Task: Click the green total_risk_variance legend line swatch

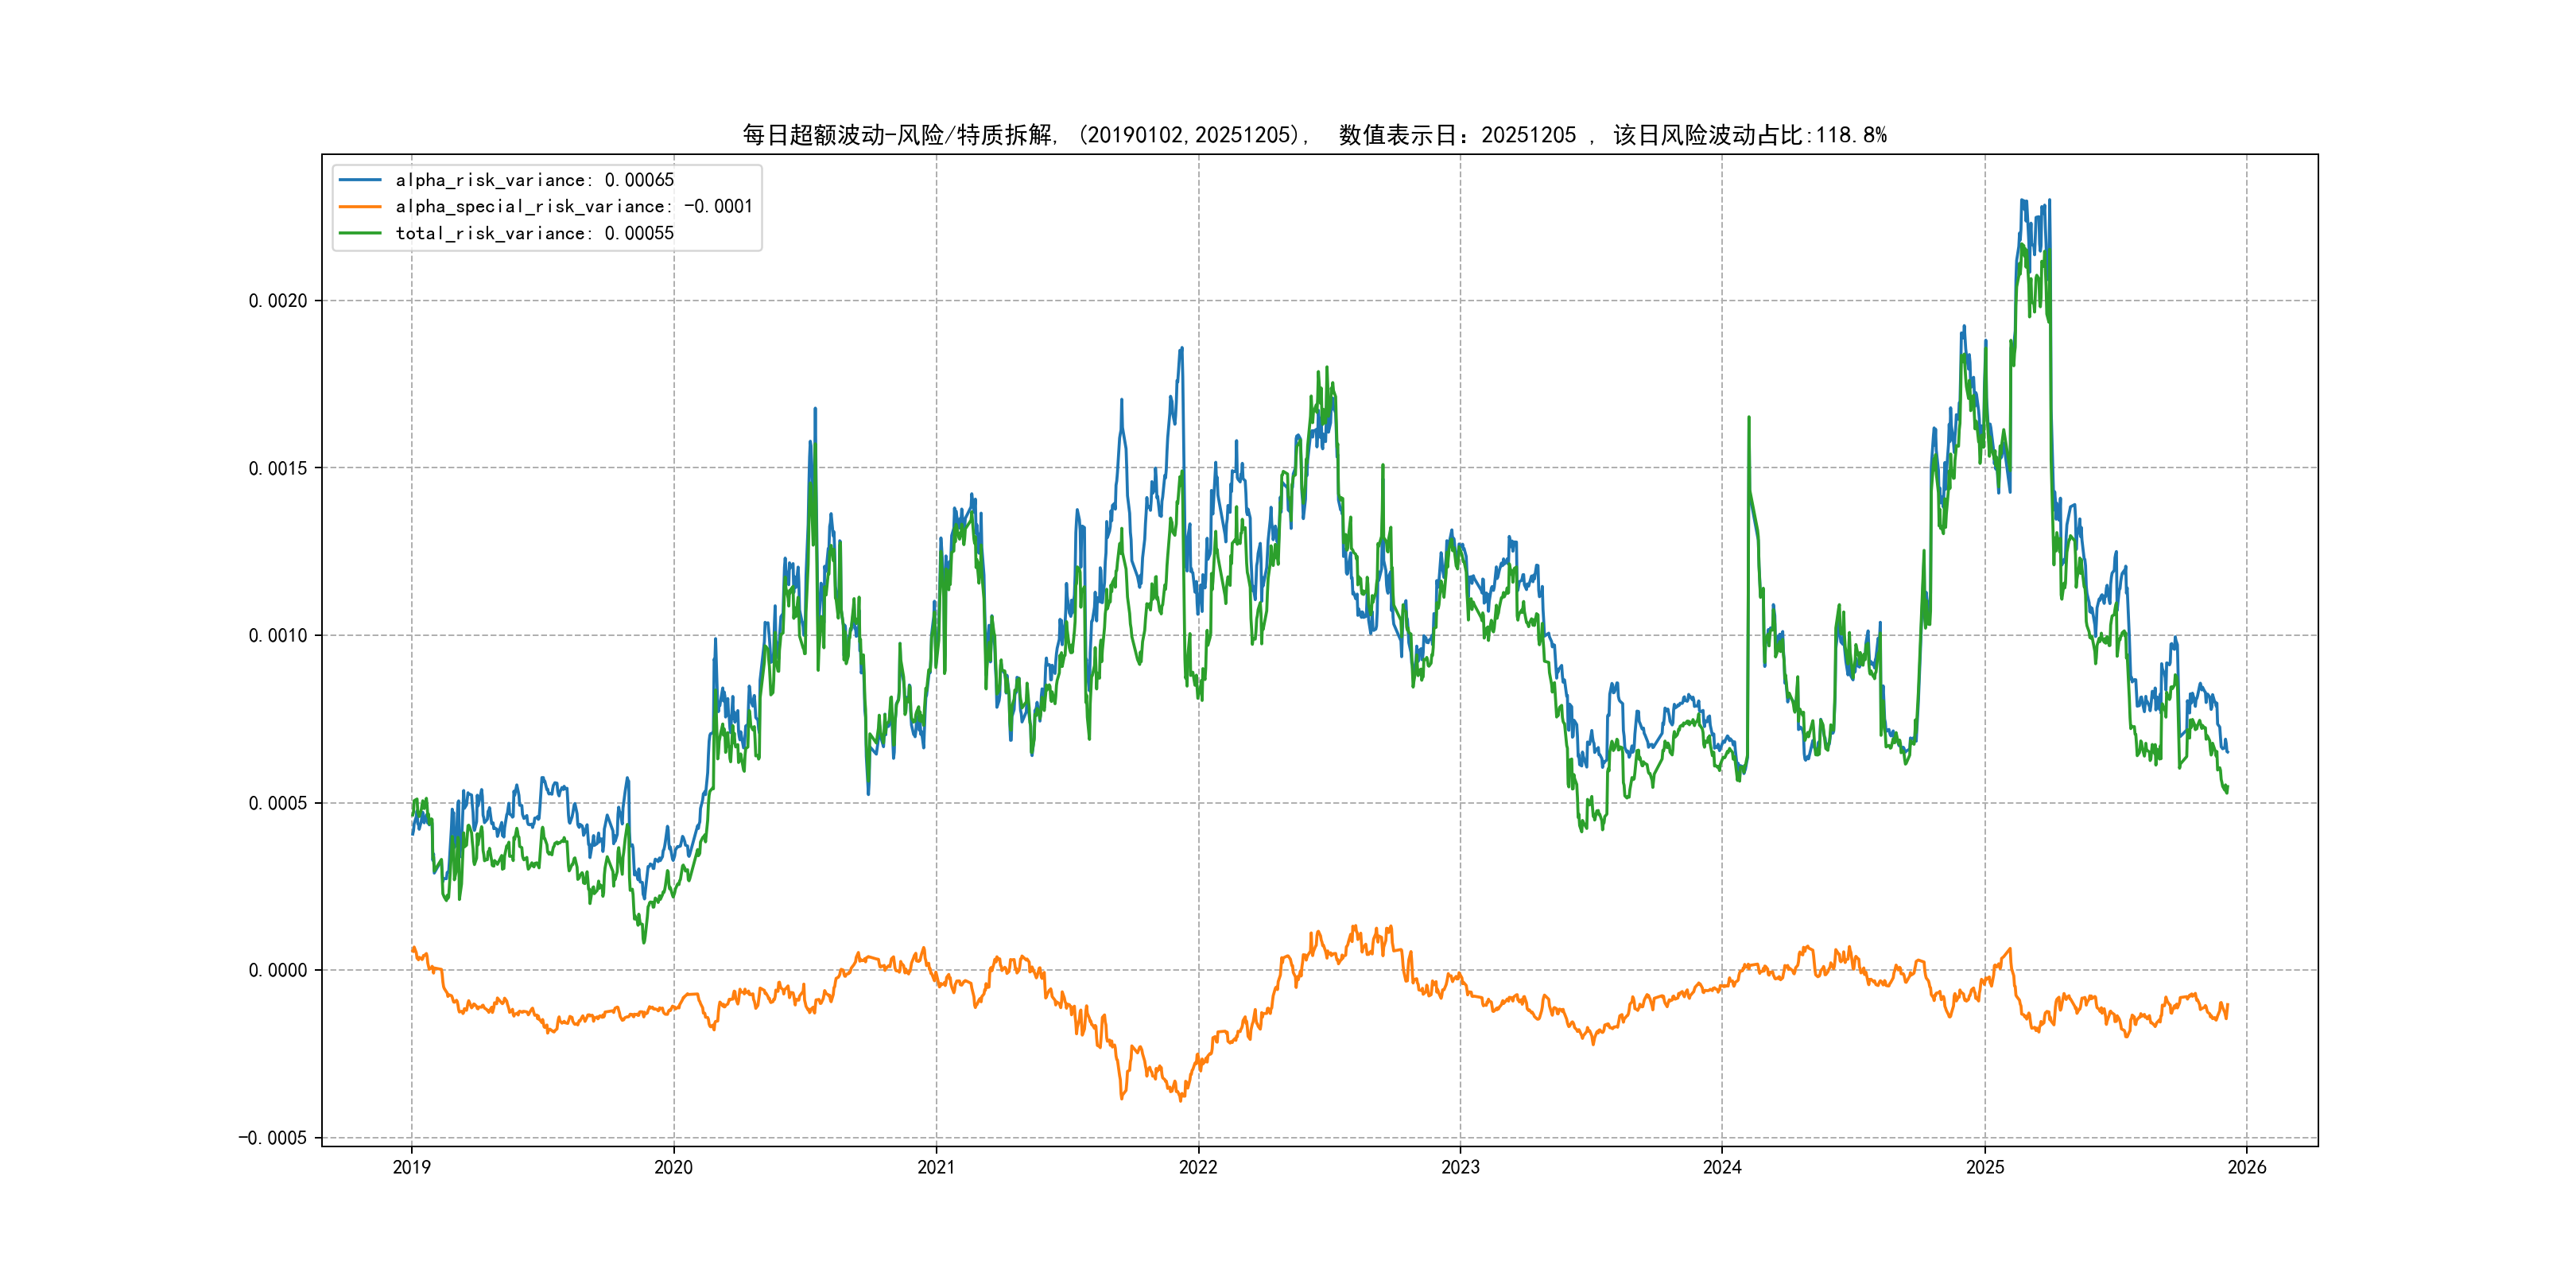Action: pos(360,233)
